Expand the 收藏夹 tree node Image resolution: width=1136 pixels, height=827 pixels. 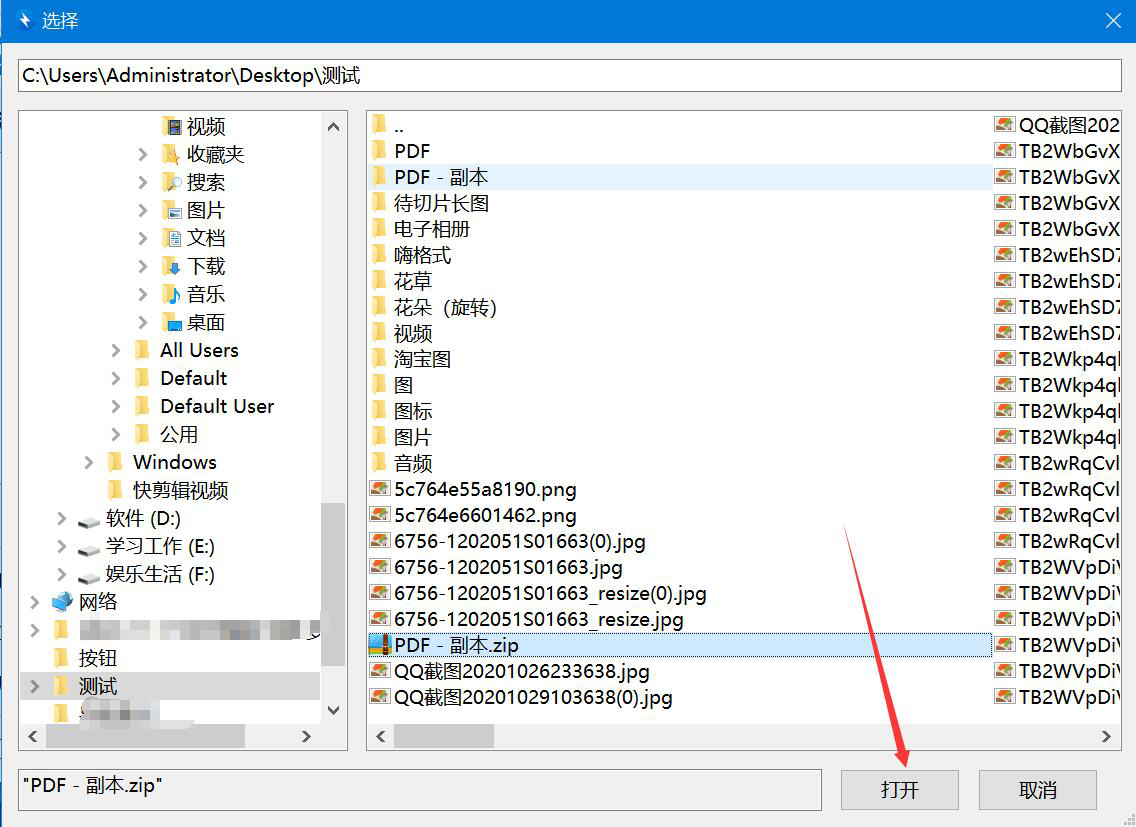click(143, 154)
